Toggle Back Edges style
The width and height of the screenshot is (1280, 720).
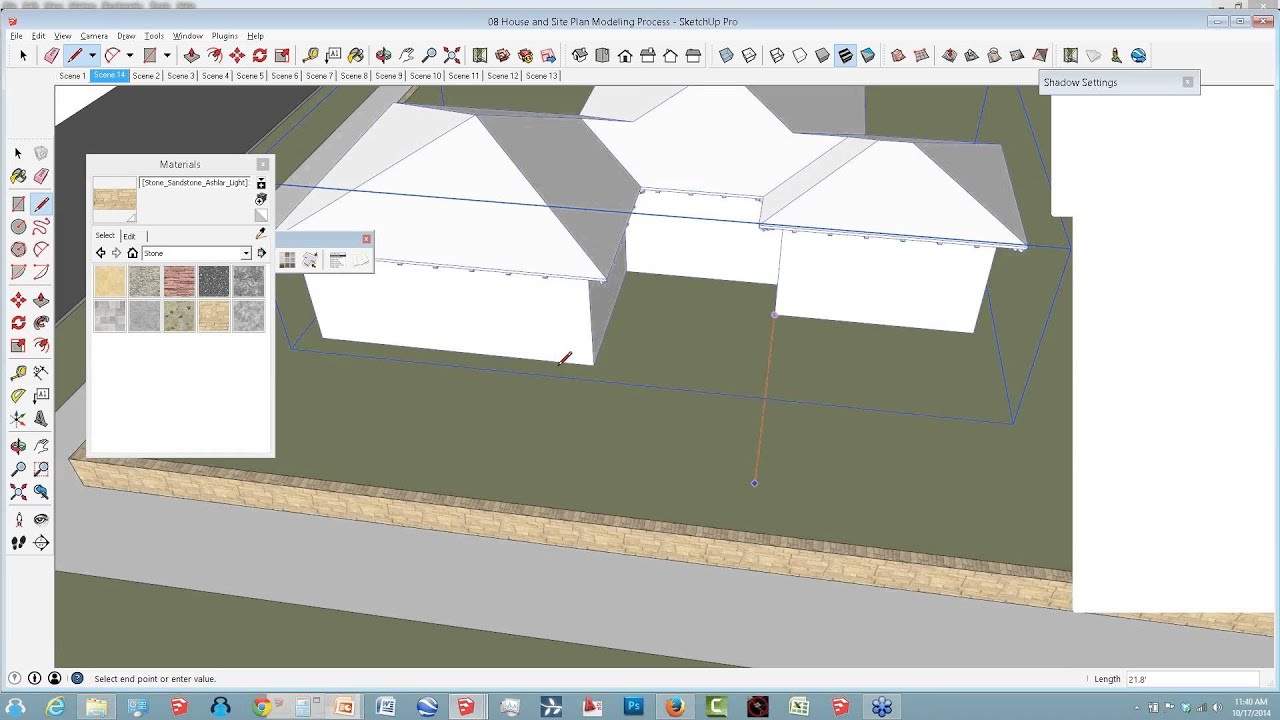[x=749, y=56]
